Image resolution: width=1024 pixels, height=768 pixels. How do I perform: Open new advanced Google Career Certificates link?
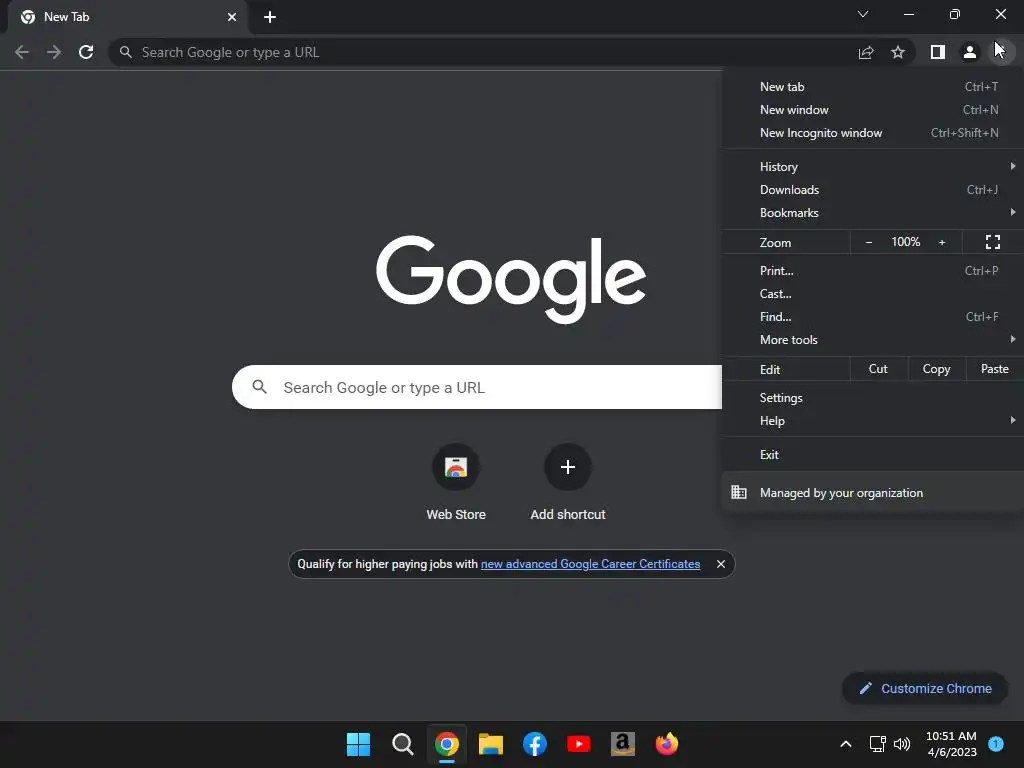click(x=590, y=564)
